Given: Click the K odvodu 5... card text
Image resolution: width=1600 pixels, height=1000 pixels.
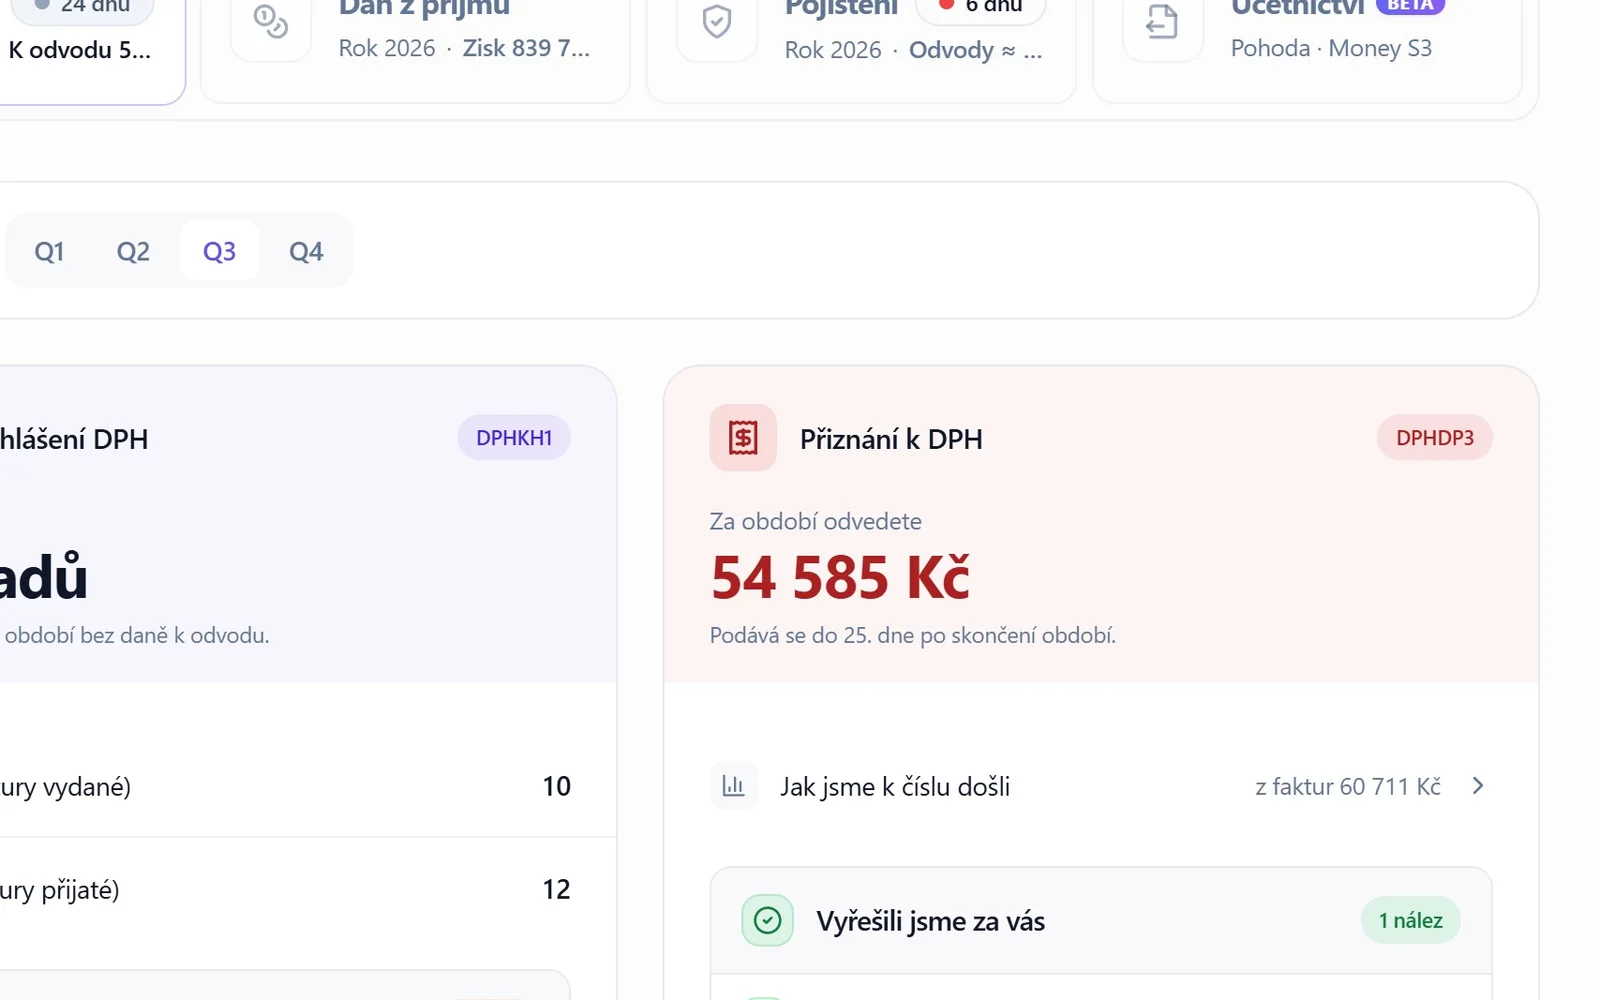Looking at the screenshot, I should pos(80,50).
